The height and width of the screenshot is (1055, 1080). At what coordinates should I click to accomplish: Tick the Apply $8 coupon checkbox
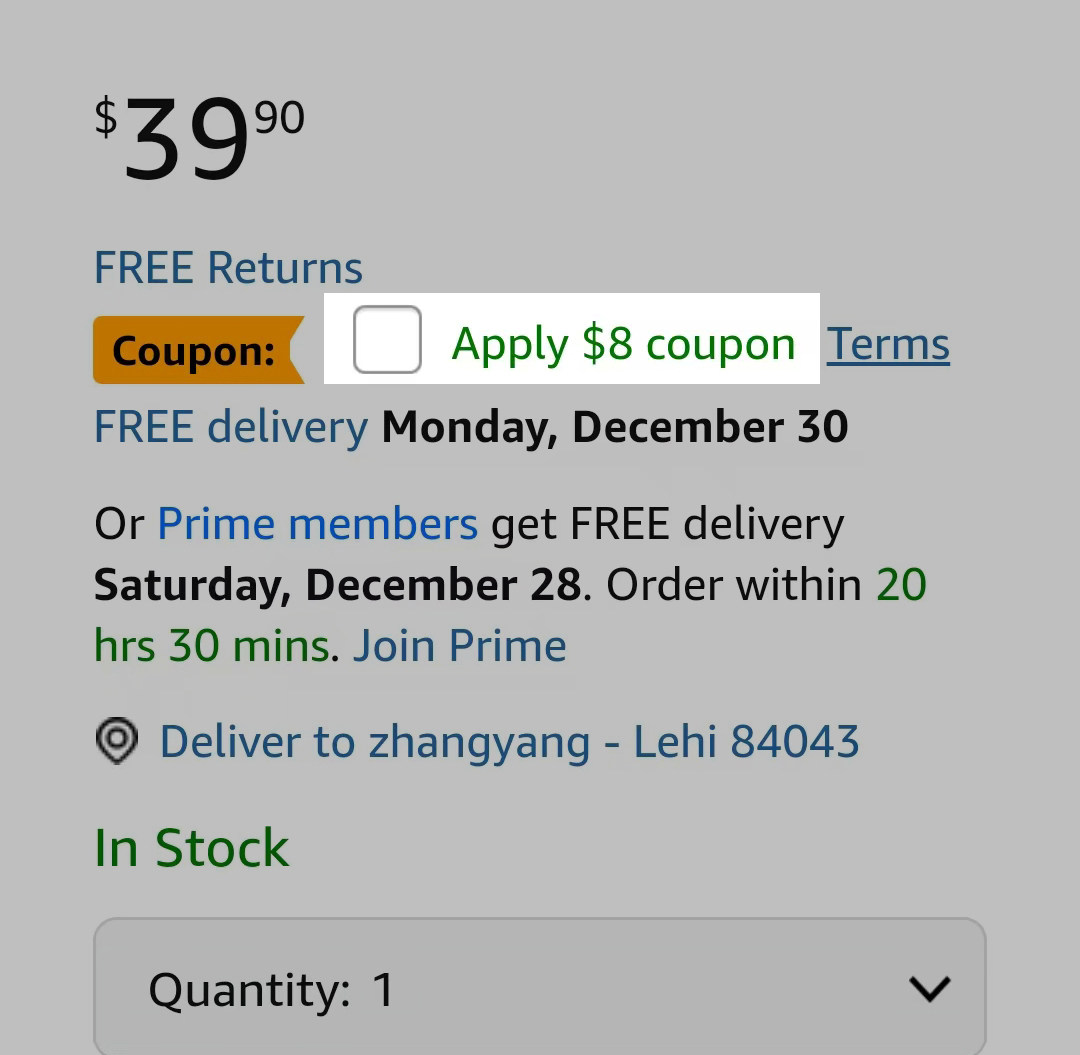(x=387, y=340)
